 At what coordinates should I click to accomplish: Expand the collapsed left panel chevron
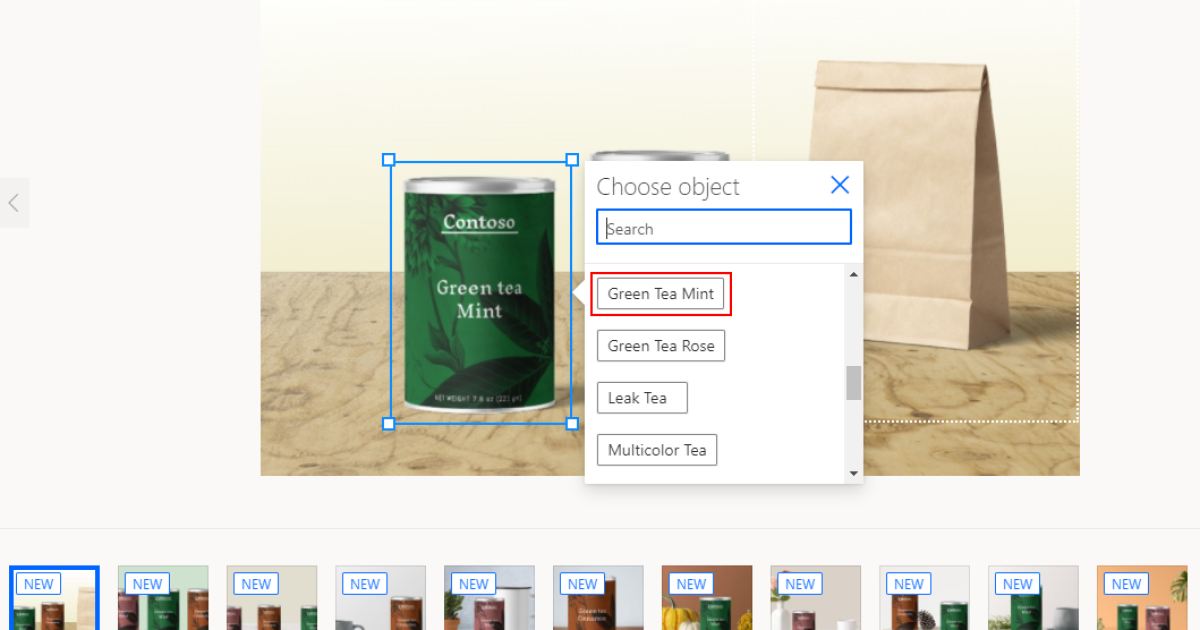pos(14,203)
